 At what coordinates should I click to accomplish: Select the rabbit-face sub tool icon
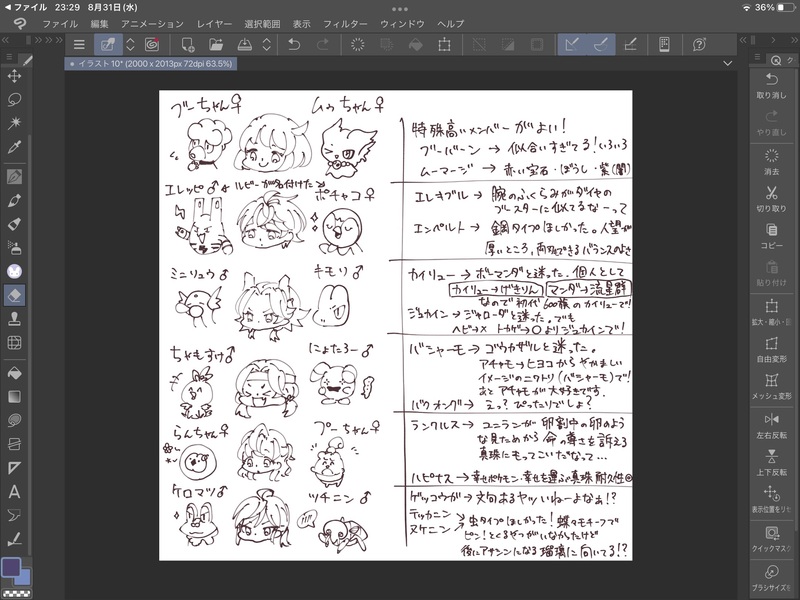[x=14, y=271]
